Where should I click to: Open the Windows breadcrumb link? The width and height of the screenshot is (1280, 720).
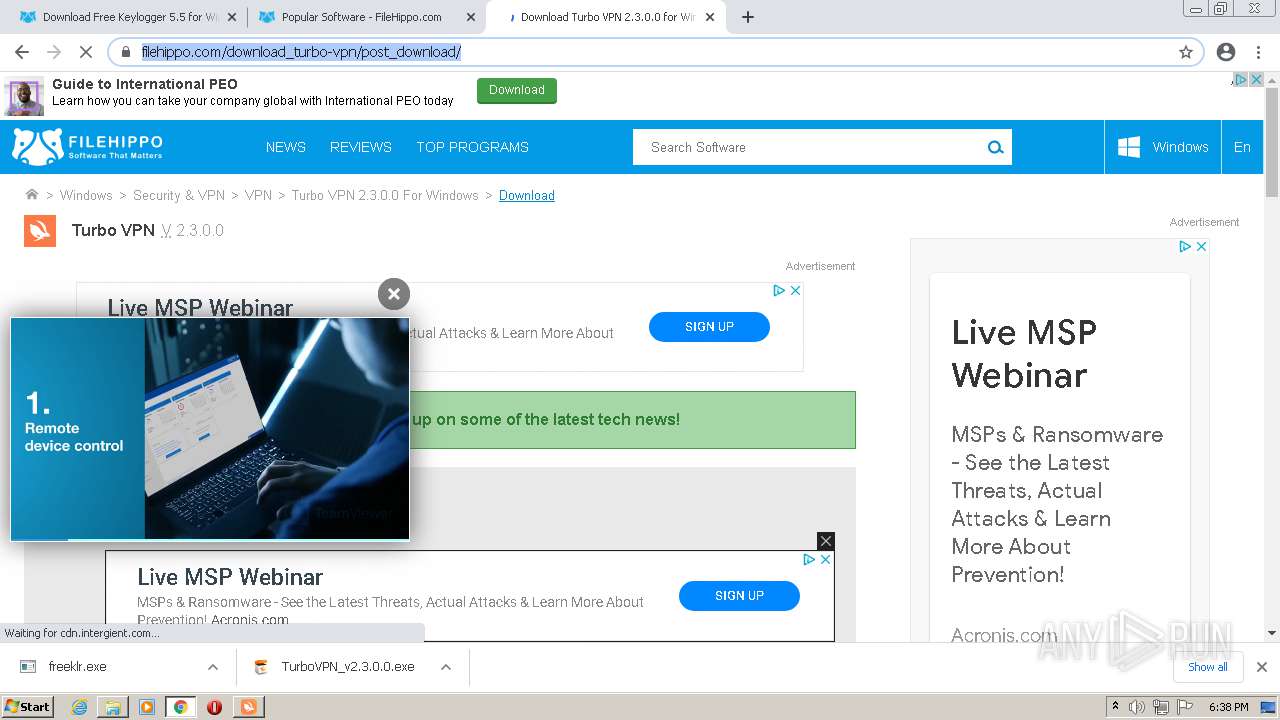click(86, 195)
